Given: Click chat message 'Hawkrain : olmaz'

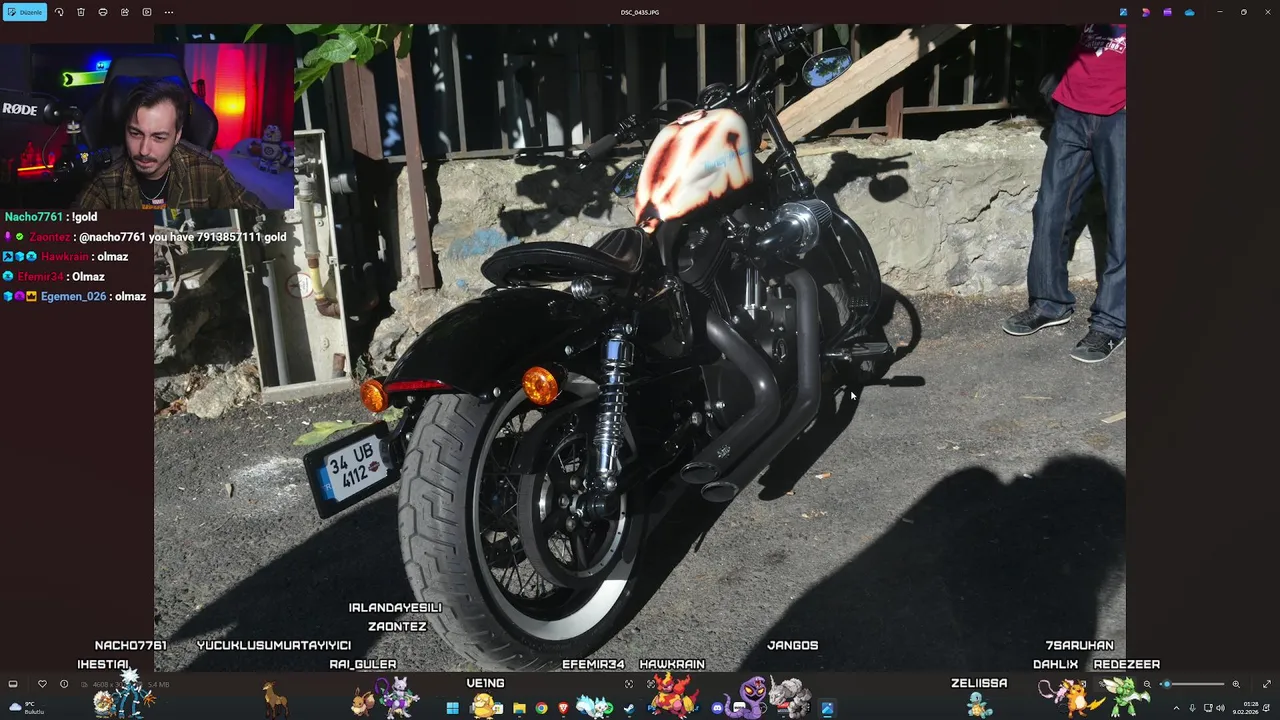Looking at the screenshot, I should 66,257.
